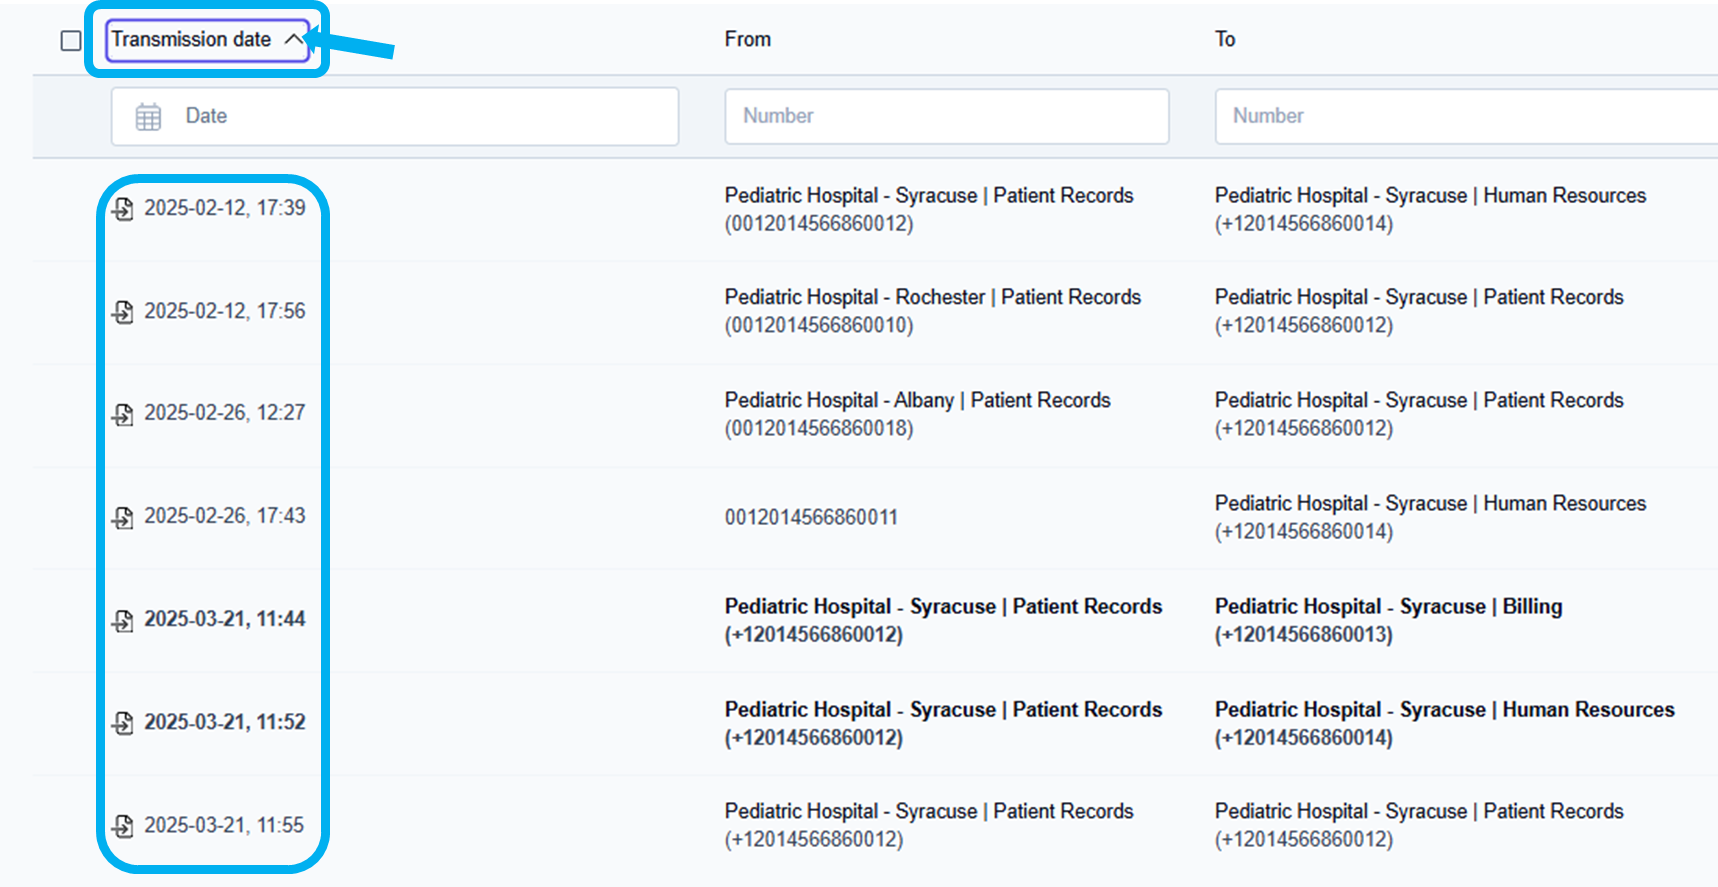
Task: Select the Syracuse Billing recipient entry
Action: point(1387,607)
